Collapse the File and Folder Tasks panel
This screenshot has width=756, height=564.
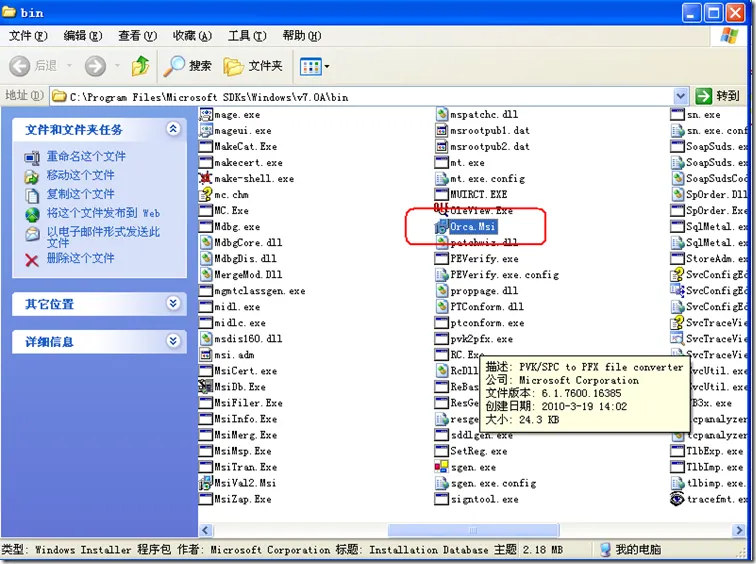pyautogui.click(x=173, y=129)
